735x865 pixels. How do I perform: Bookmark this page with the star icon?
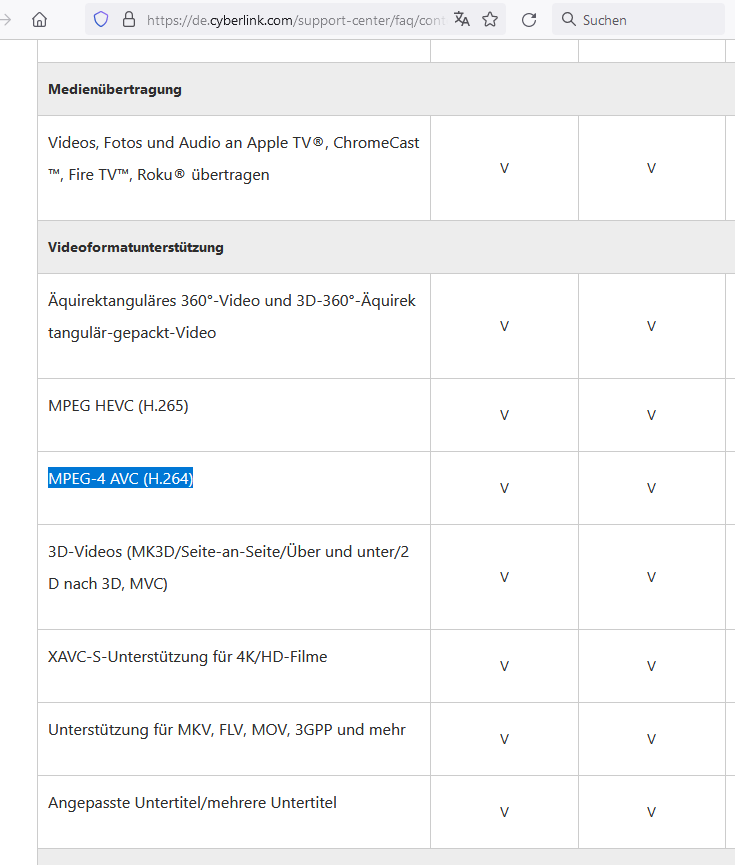pos(490,20)
